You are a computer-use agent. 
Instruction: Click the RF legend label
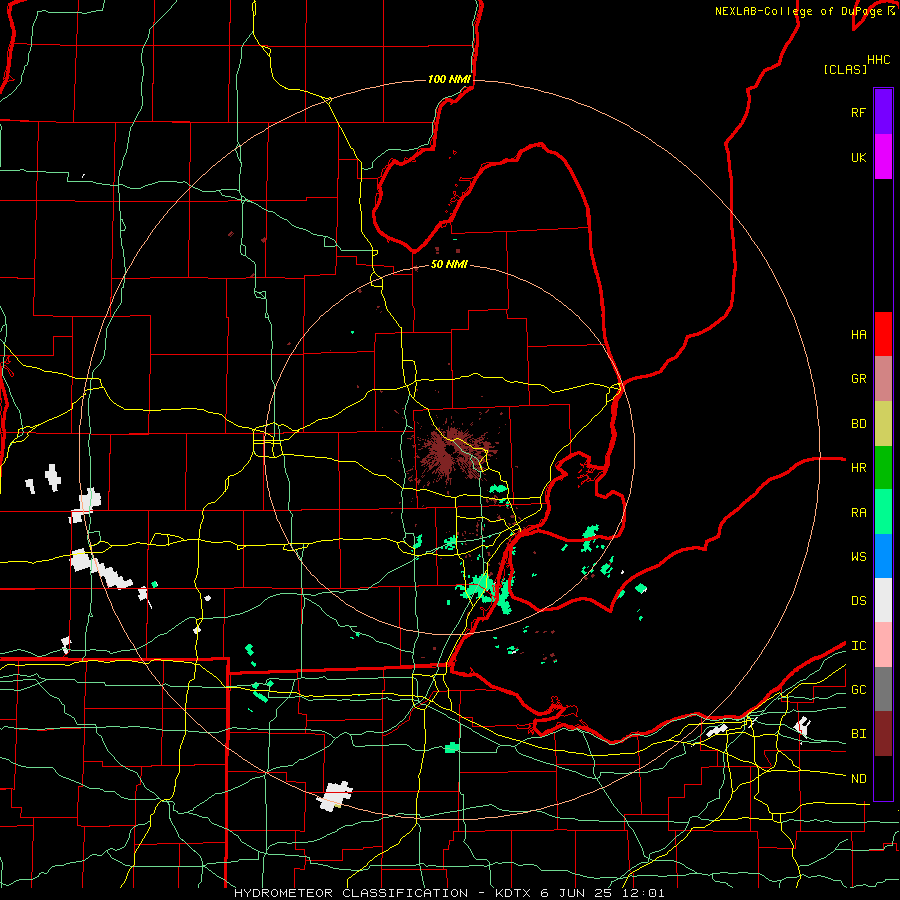click(858, 112)
